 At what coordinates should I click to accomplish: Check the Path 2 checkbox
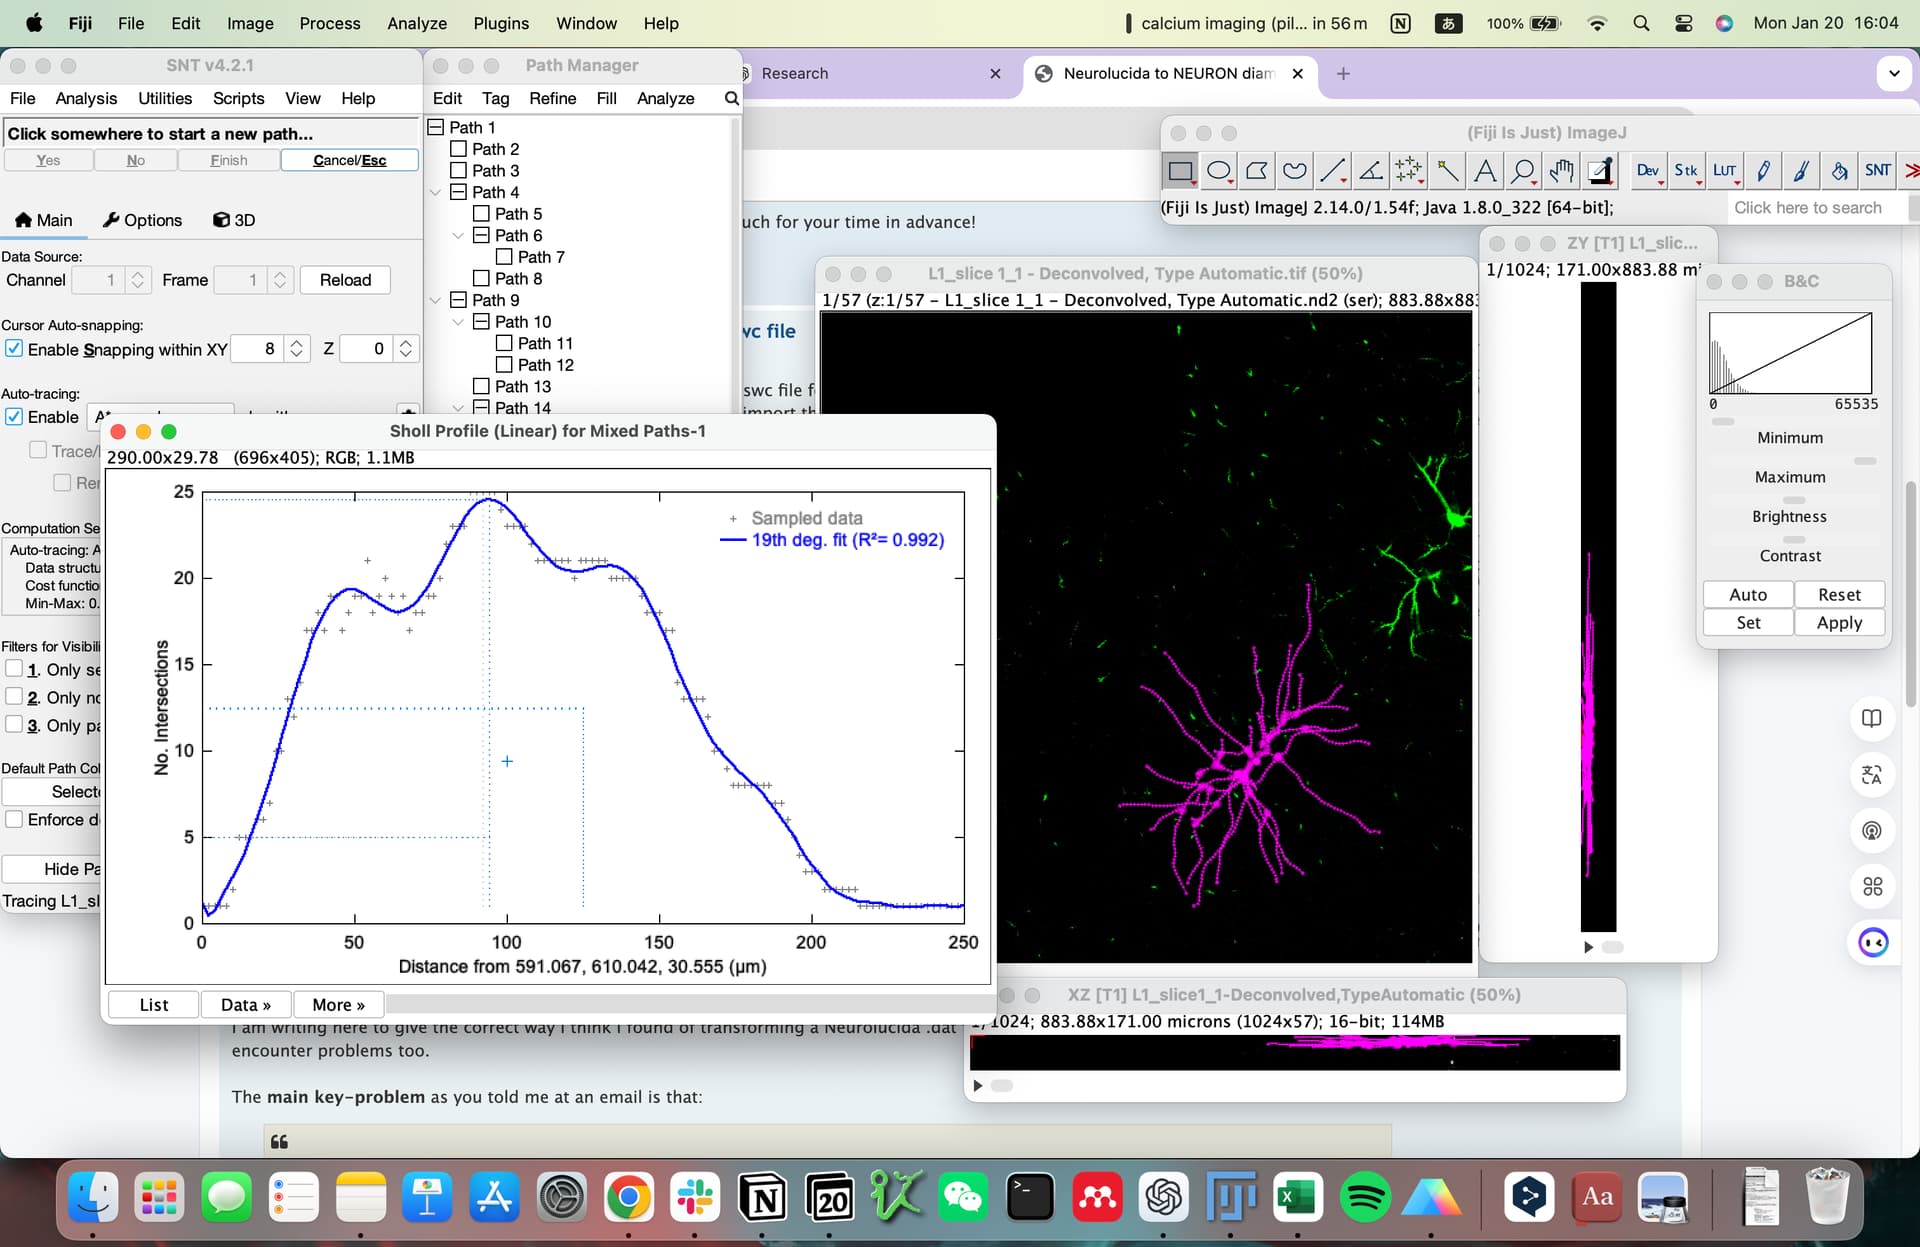(x=460, y=148)
